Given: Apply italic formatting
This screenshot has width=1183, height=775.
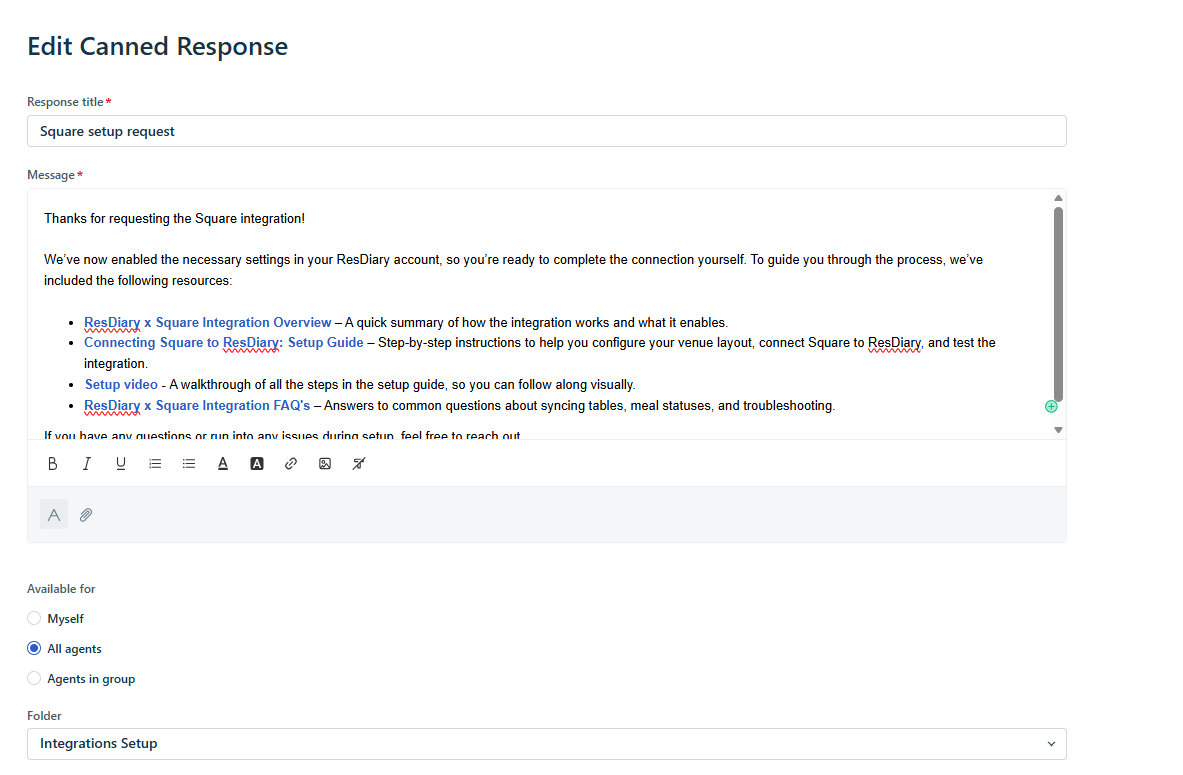Looking at the screenshot, I should (x=86, y=463).
